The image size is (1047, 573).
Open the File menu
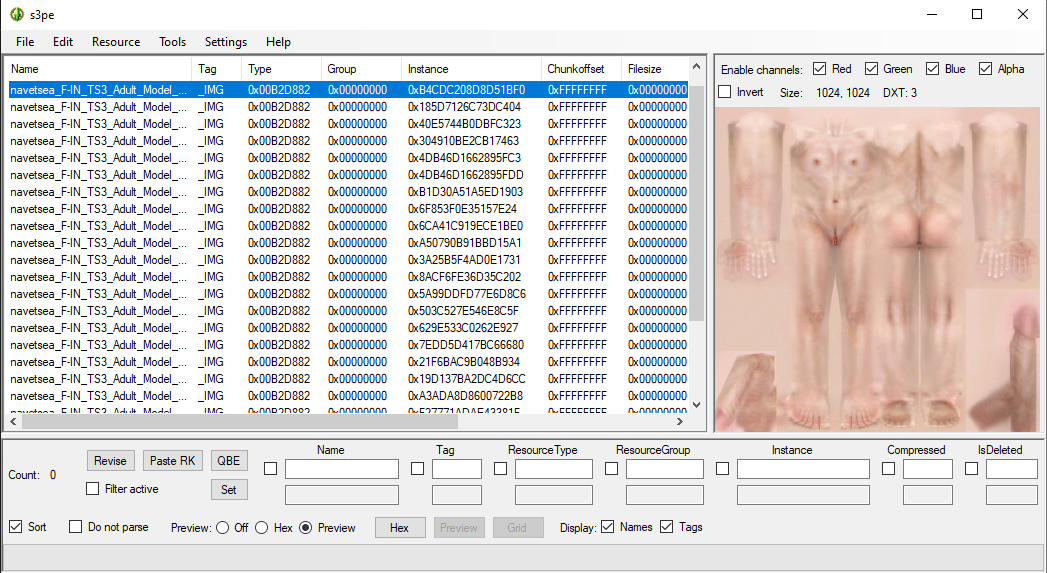pos(25,42)
